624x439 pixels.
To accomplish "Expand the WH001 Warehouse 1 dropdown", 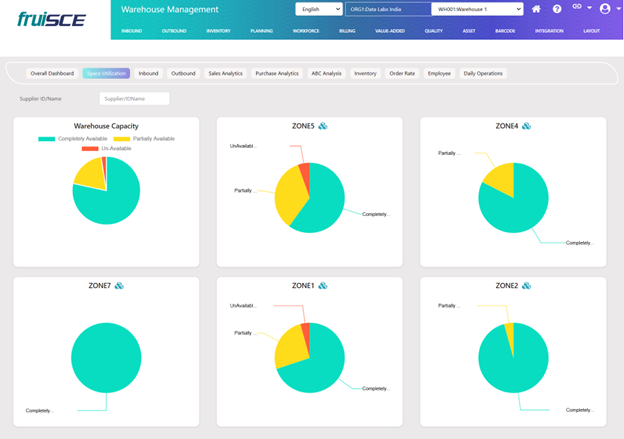I will 477,9.
